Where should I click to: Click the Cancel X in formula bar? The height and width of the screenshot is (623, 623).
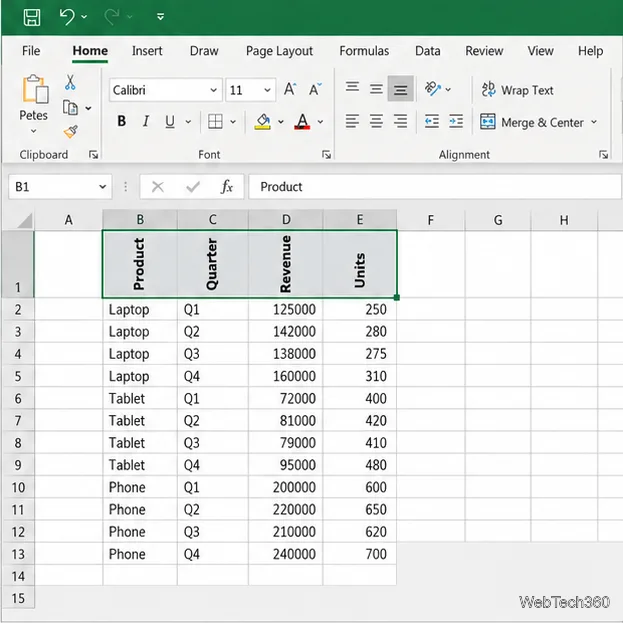pos(158,187)
